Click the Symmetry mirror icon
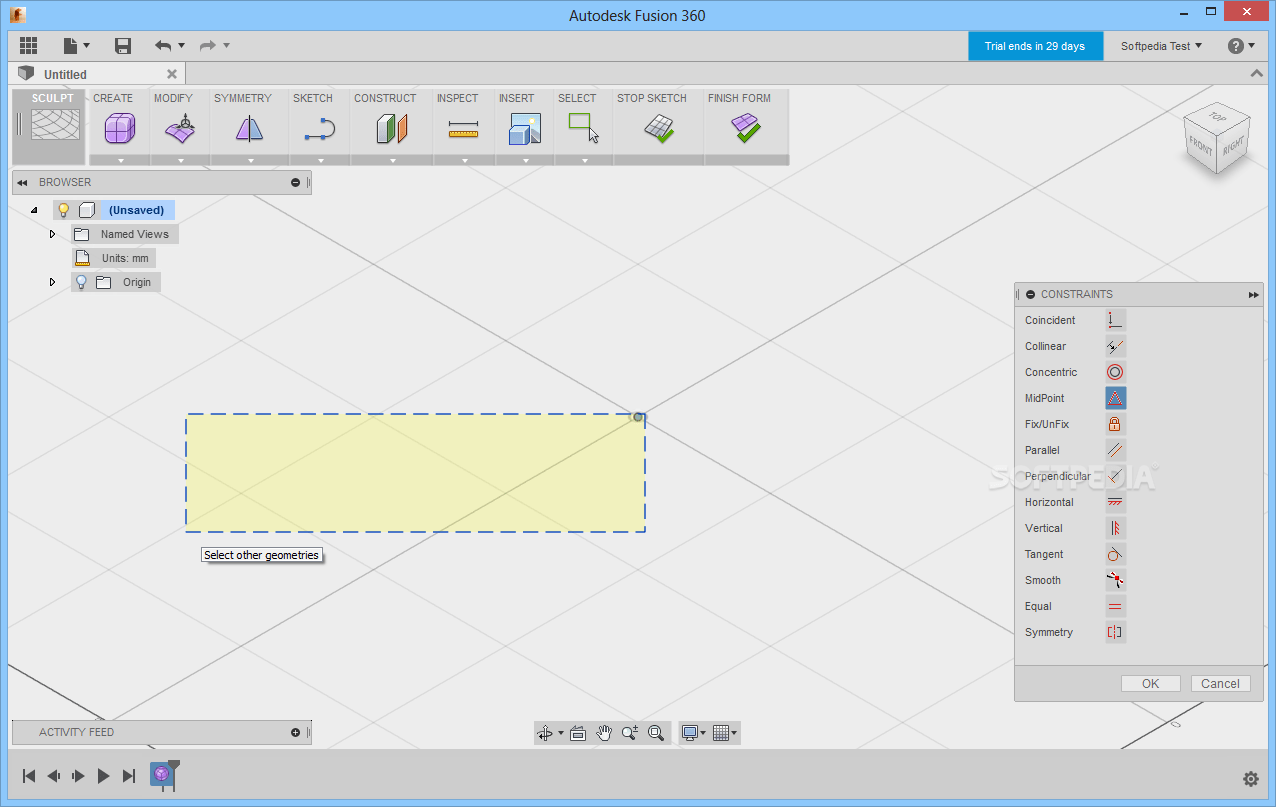Viewport: 1276px width, 807px height. 250,128
